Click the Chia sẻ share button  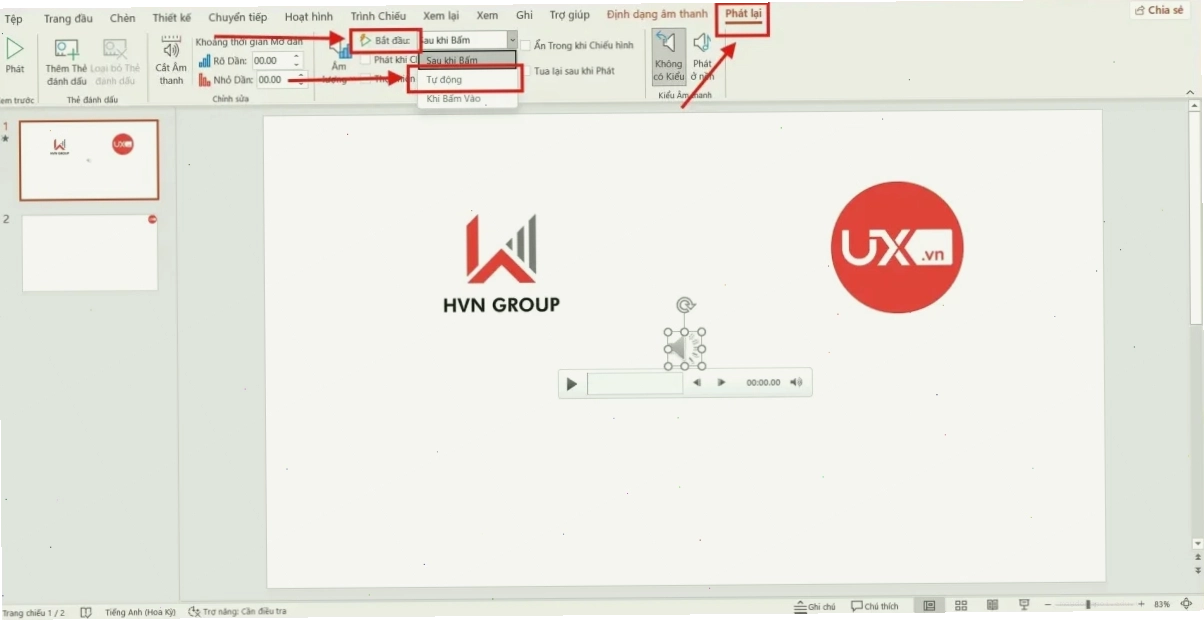[x=1158, y=10]
